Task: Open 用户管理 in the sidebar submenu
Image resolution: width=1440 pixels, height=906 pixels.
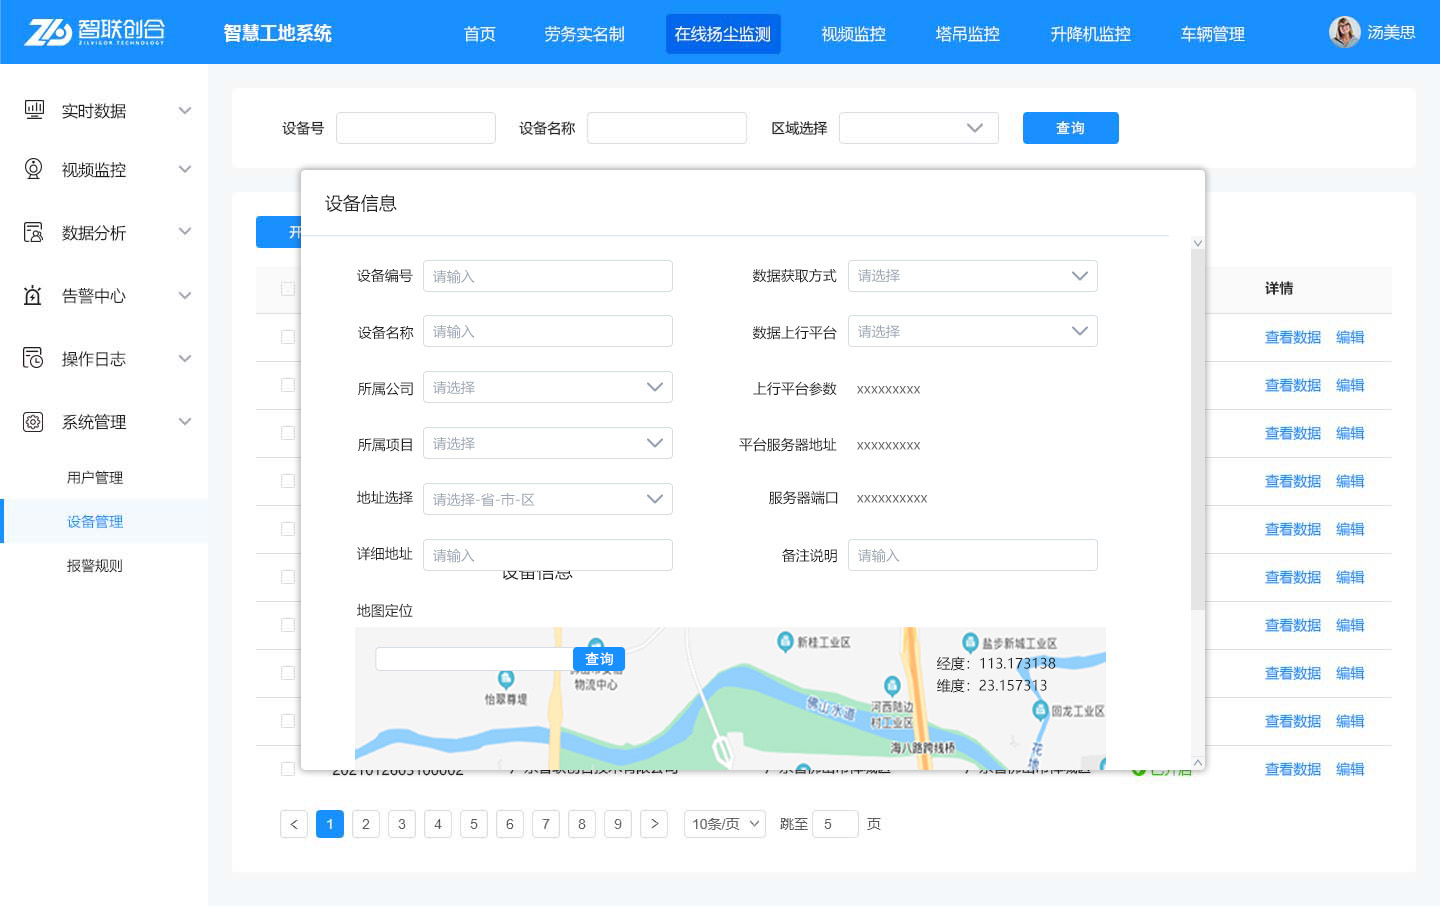Action: (x=95, y=478)
